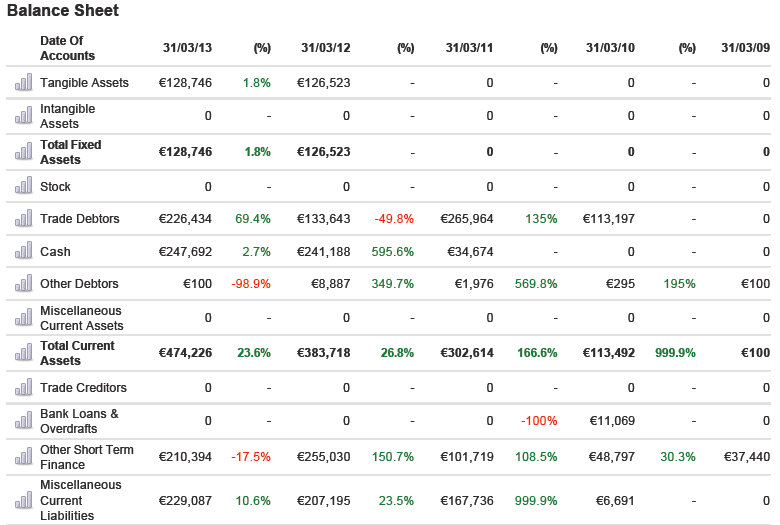Click the graph icon next to Total Fixed Assets

click(23, 152)
